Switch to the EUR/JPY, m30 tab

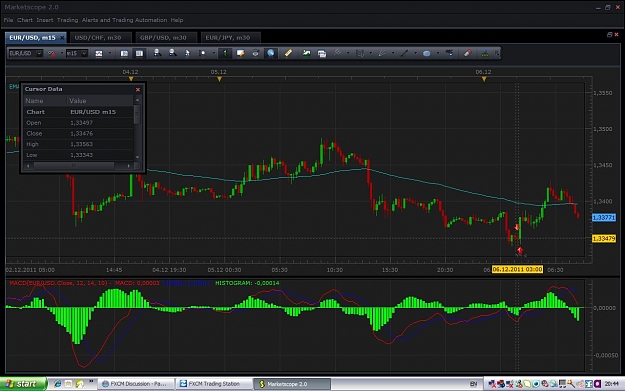(x=231, y=37)
